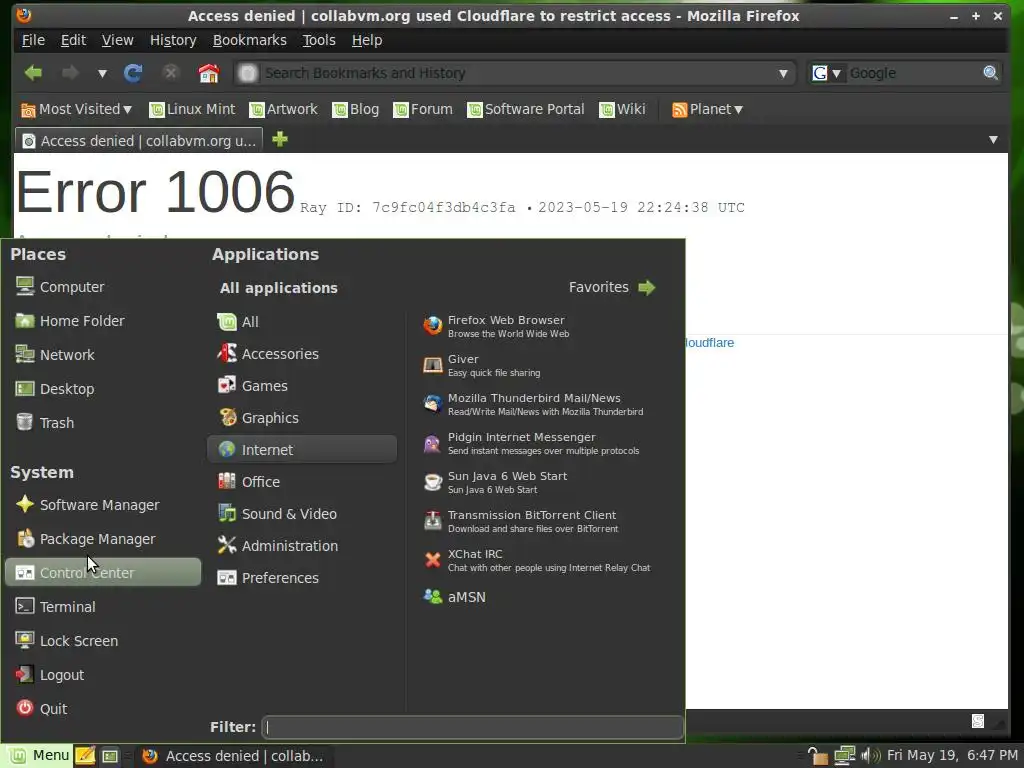Open the Forum bookmark

(x=423, y=109)
